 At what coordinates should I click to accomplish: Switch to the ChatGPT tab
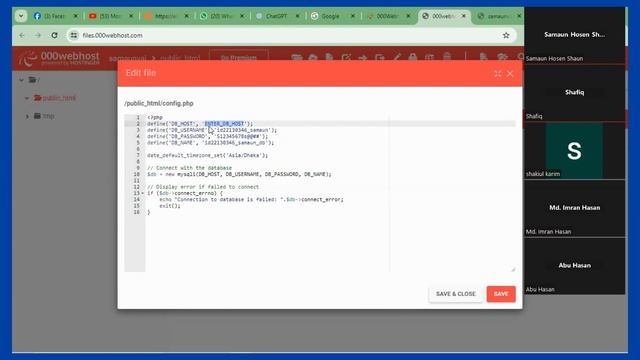coord(277,16)
